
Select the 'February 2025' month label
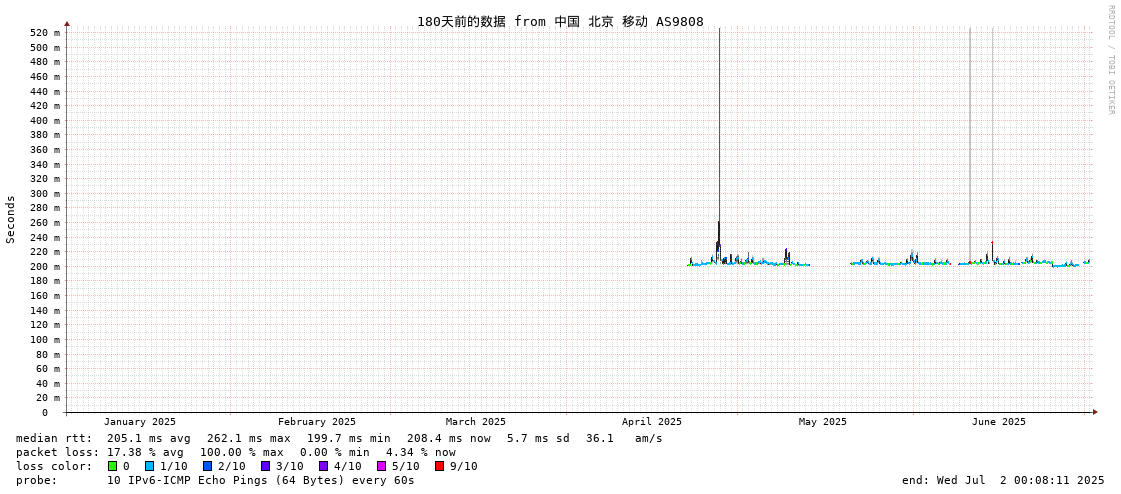[317, 422]
